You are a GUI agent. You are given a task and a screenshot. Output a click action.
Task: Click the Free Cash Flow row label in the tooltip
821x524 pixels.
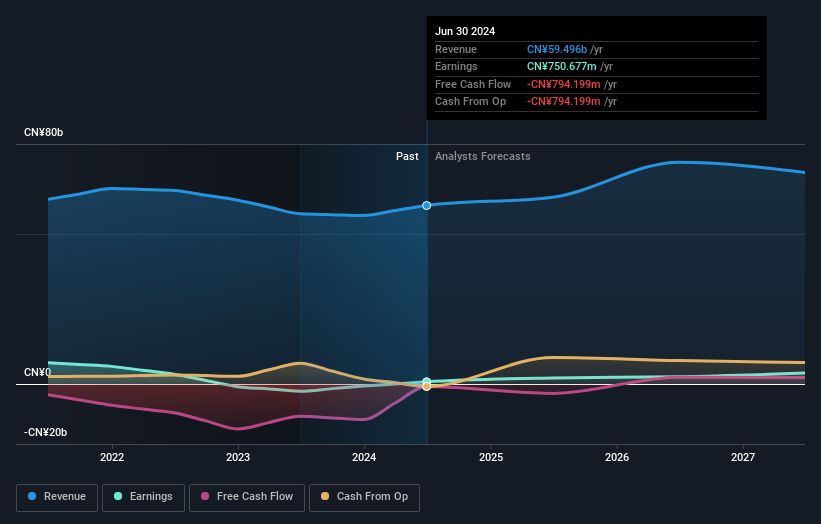point(473,84)
